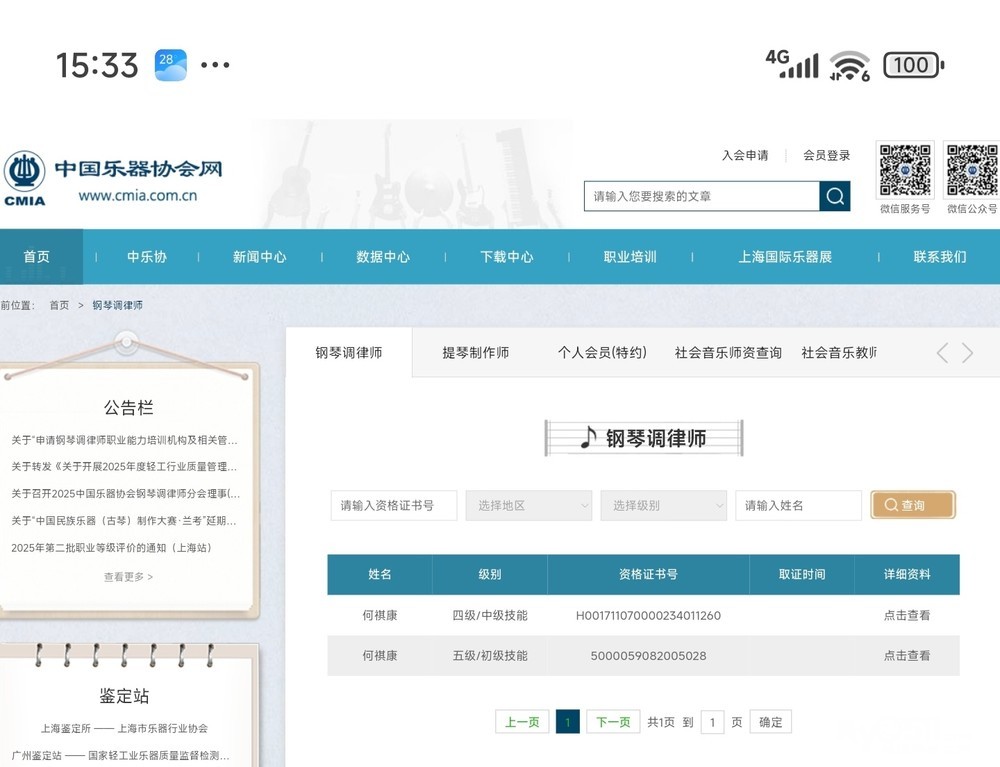Open the weather app icon in status bar

pyautogui.click(x=171, y=65)
